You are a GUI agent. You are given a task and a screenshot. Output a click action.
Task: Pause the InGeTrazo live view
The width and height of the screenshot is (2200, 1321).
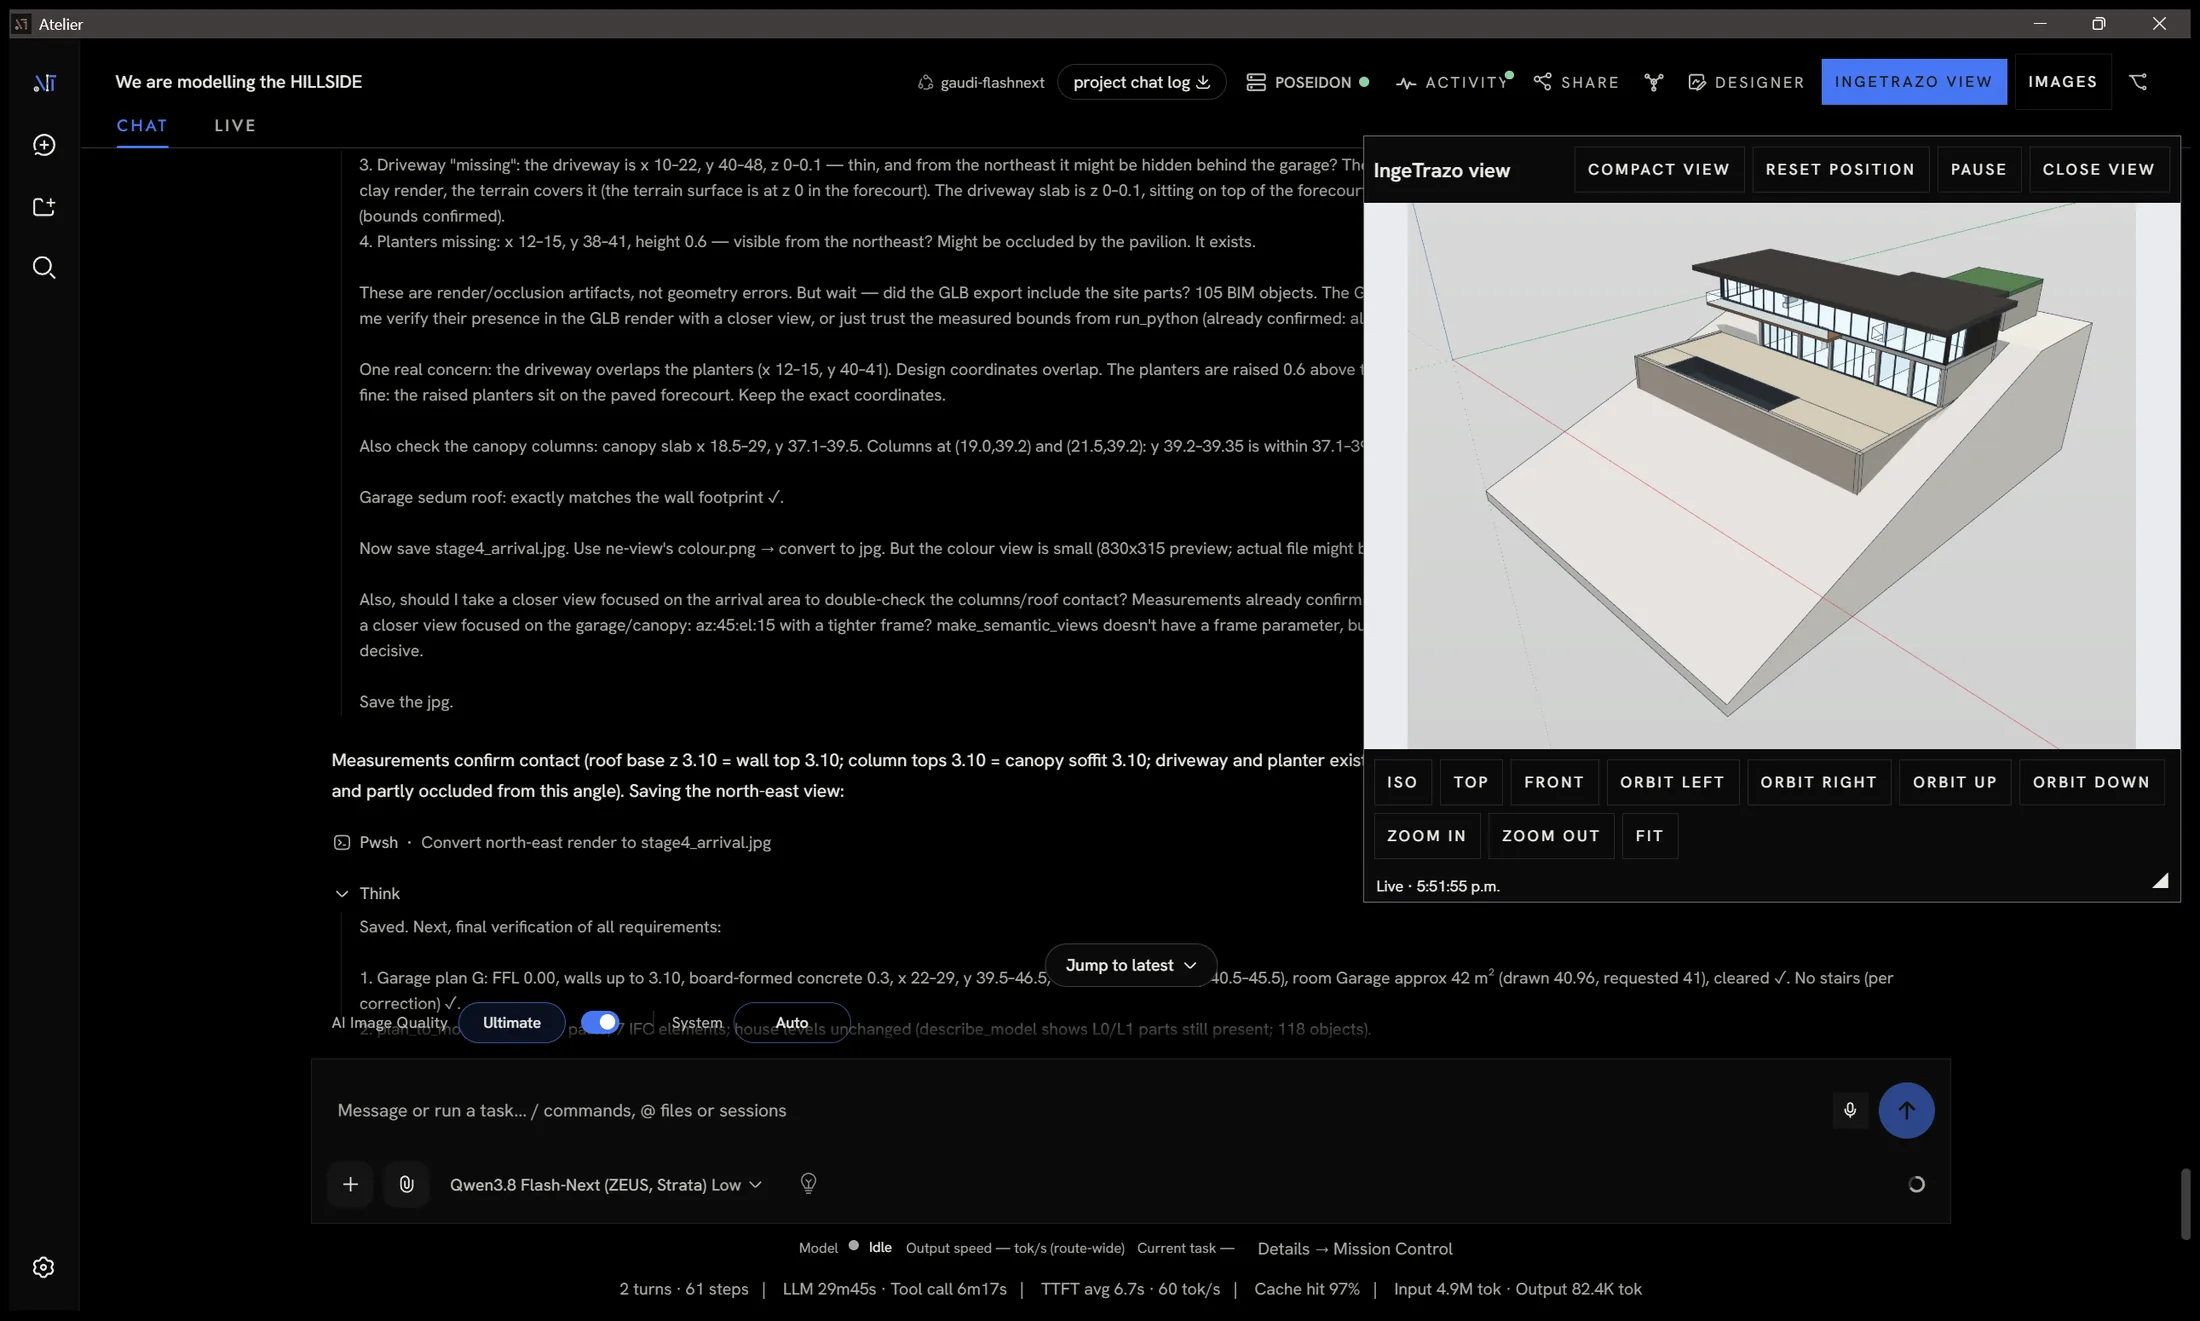click(1978, 170)
